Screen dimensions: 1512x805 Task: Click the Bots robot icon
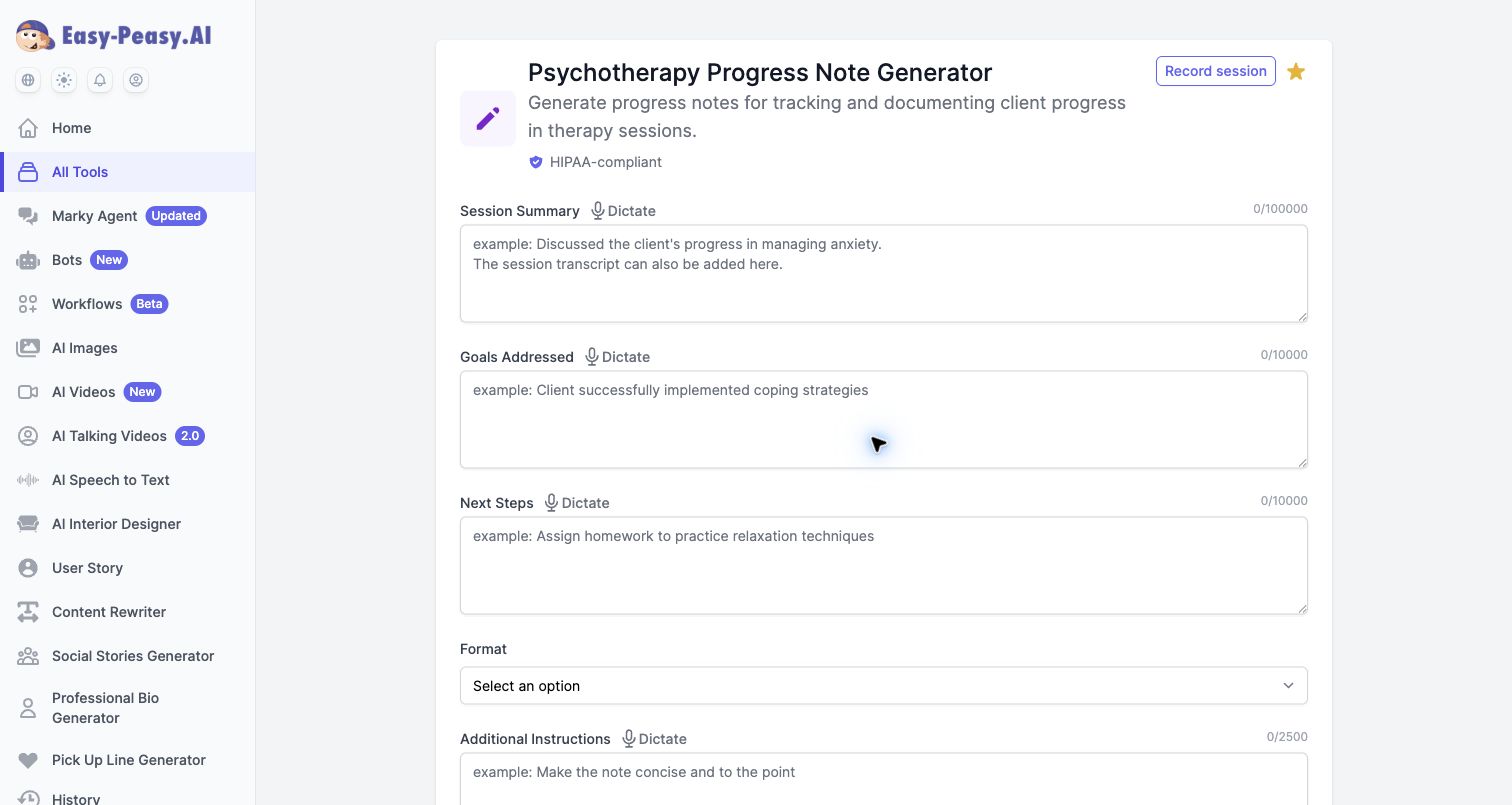pos(28,260)
